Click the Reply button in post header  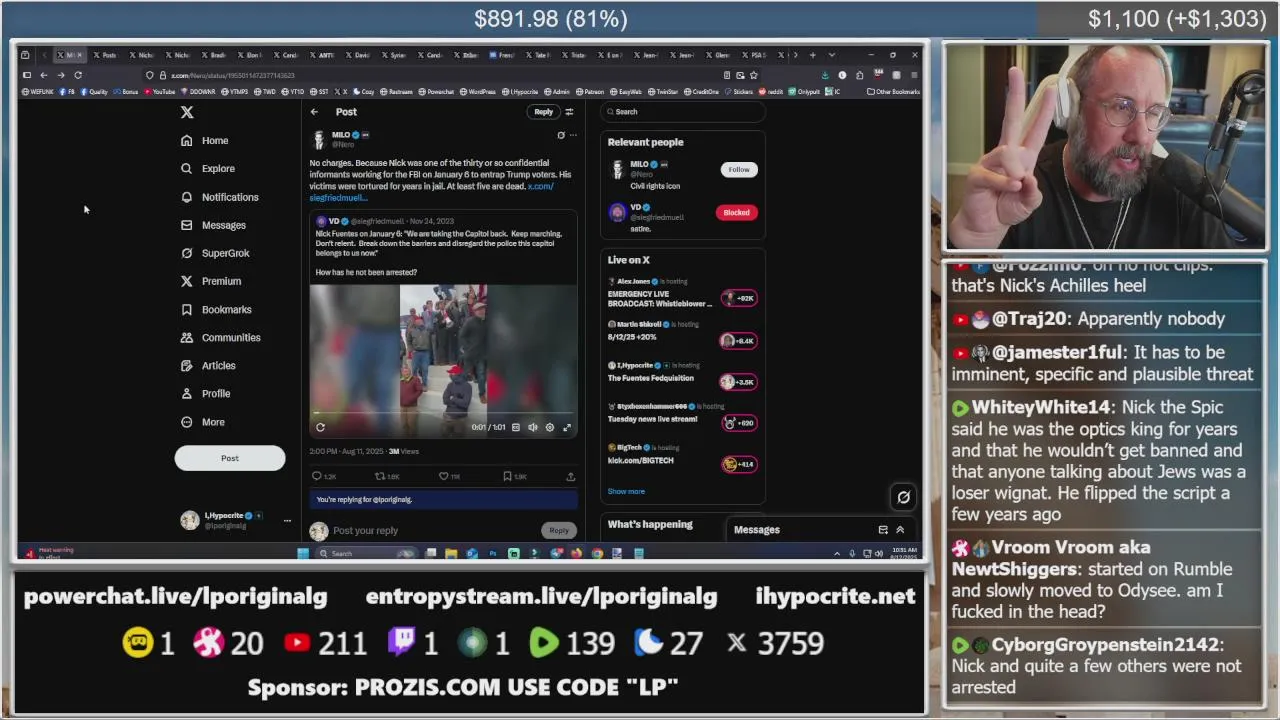(543, 112)
